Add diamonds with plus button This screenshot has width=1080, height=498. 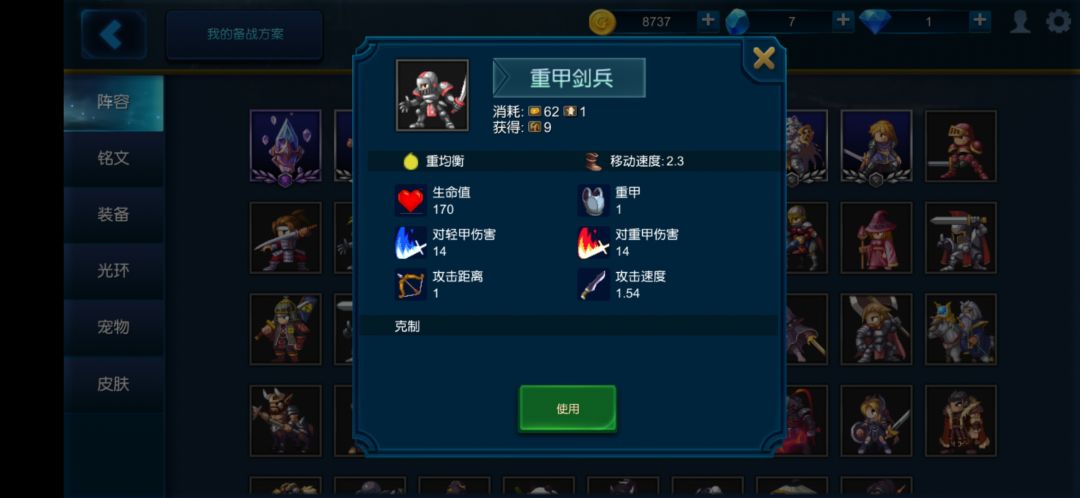pos(979,21)
